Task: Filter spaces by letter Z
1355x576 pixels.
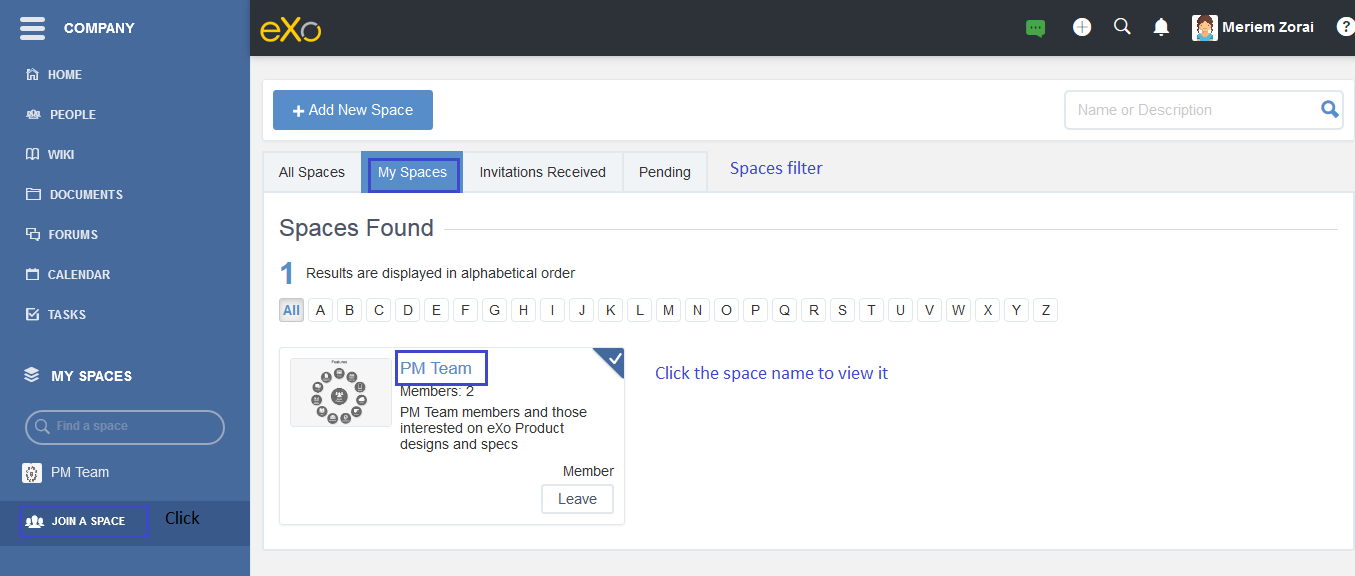Action: [1045, 310]
